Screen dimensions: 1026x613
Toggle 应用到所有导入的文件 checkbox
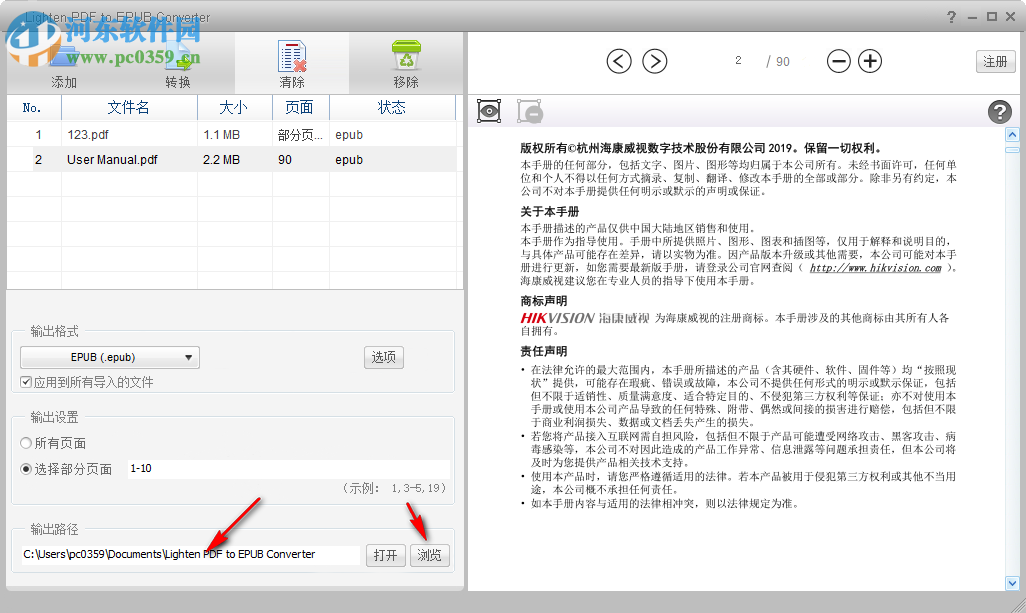point(24,380)
